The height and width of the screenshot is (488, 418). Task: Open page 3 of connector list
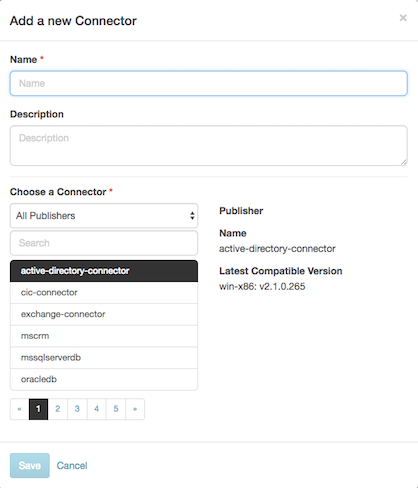(x=77, y=409)
